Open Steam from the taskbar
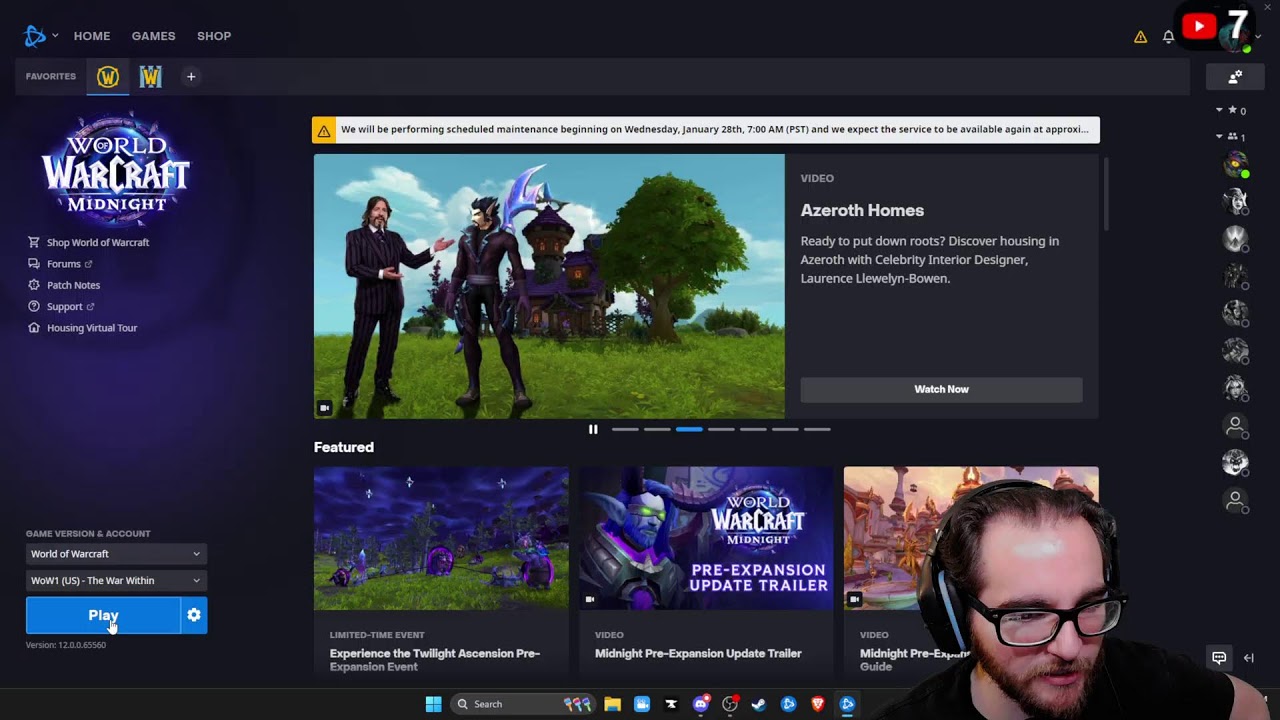This screenshot has width=1280, height=720. [759, 704]
